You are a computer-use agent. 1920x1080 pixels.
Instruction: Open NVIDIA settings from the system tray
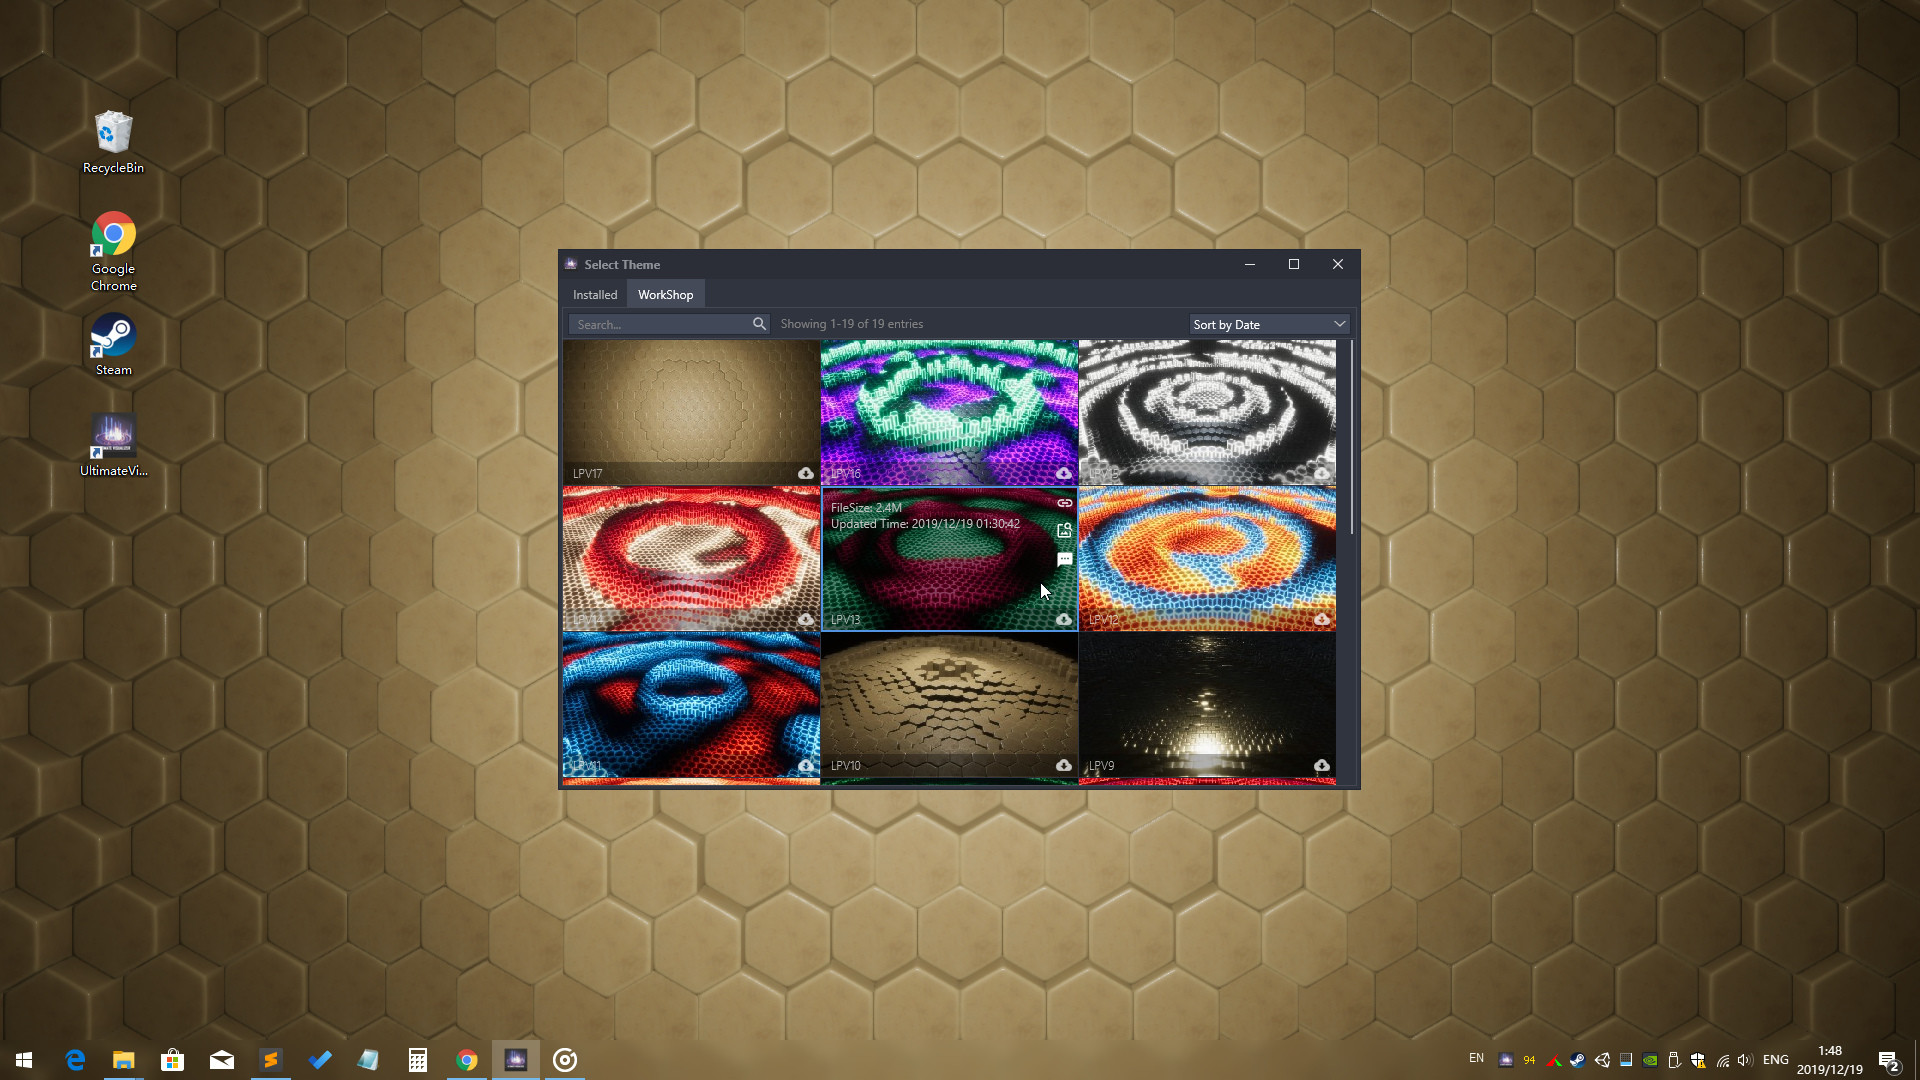click(1650, 1060)
